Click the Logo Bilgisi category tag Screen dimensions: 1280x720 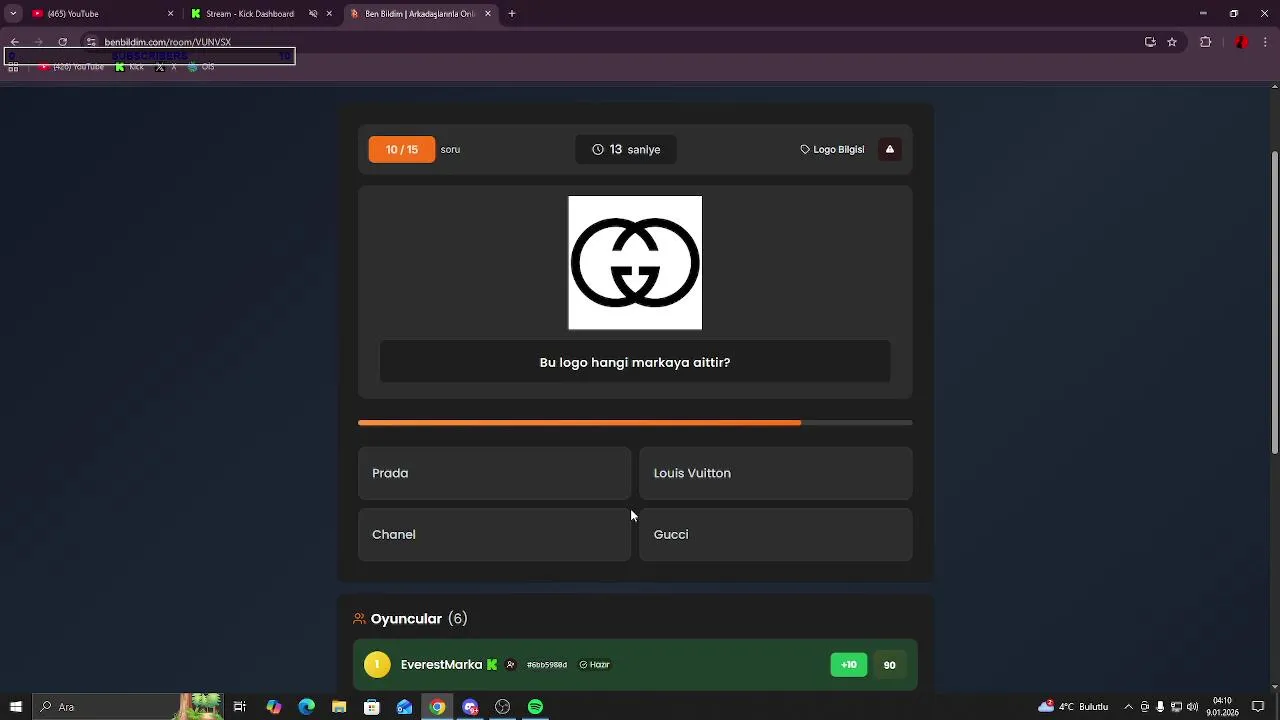pos(832,149)
